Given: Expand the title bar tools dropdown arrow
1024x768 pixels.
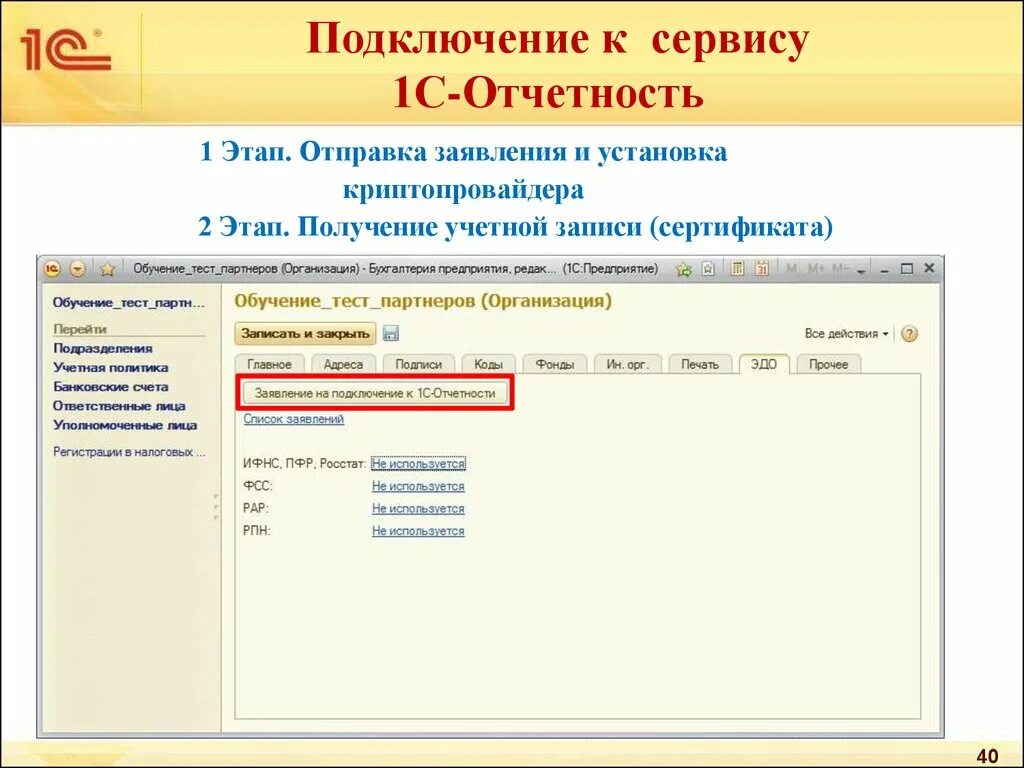Looking at the screenshot, I should tap(861, 270).
